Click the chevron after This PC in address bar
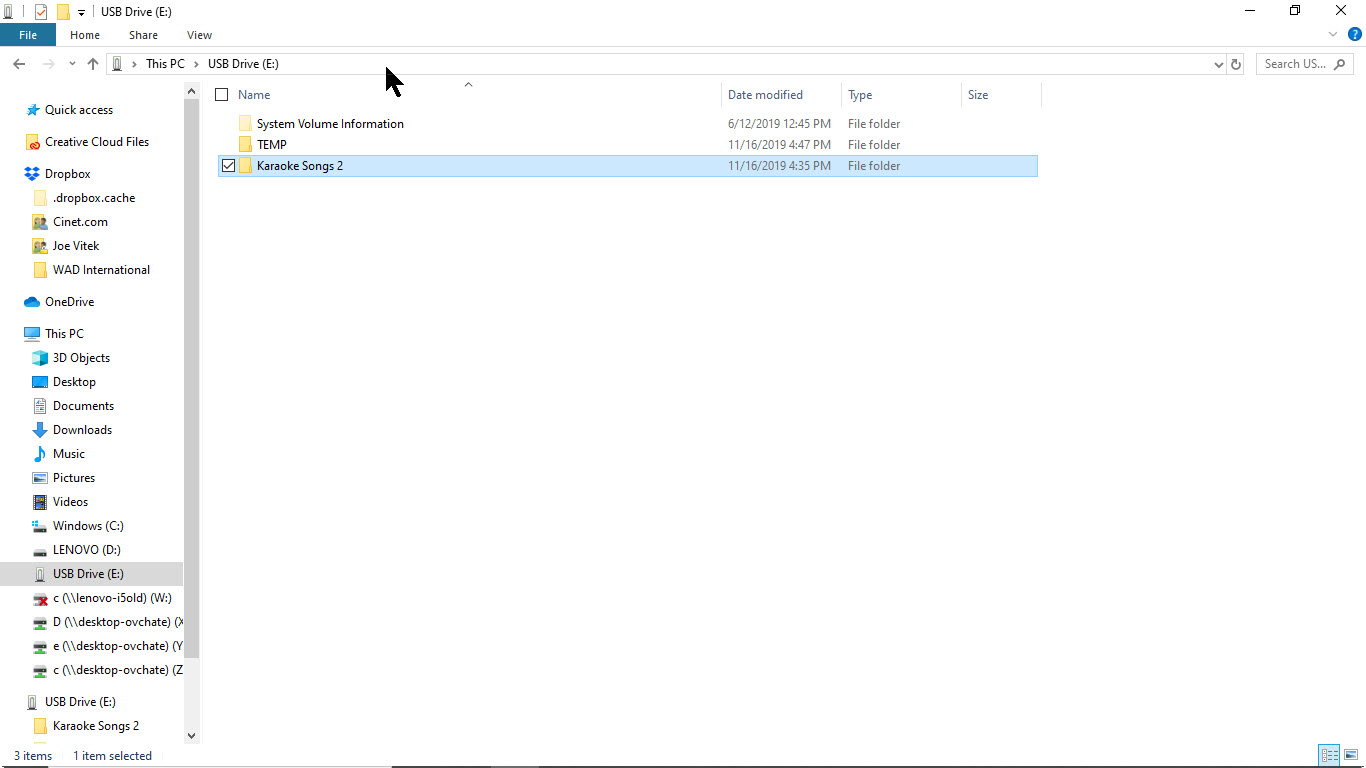 196,64
